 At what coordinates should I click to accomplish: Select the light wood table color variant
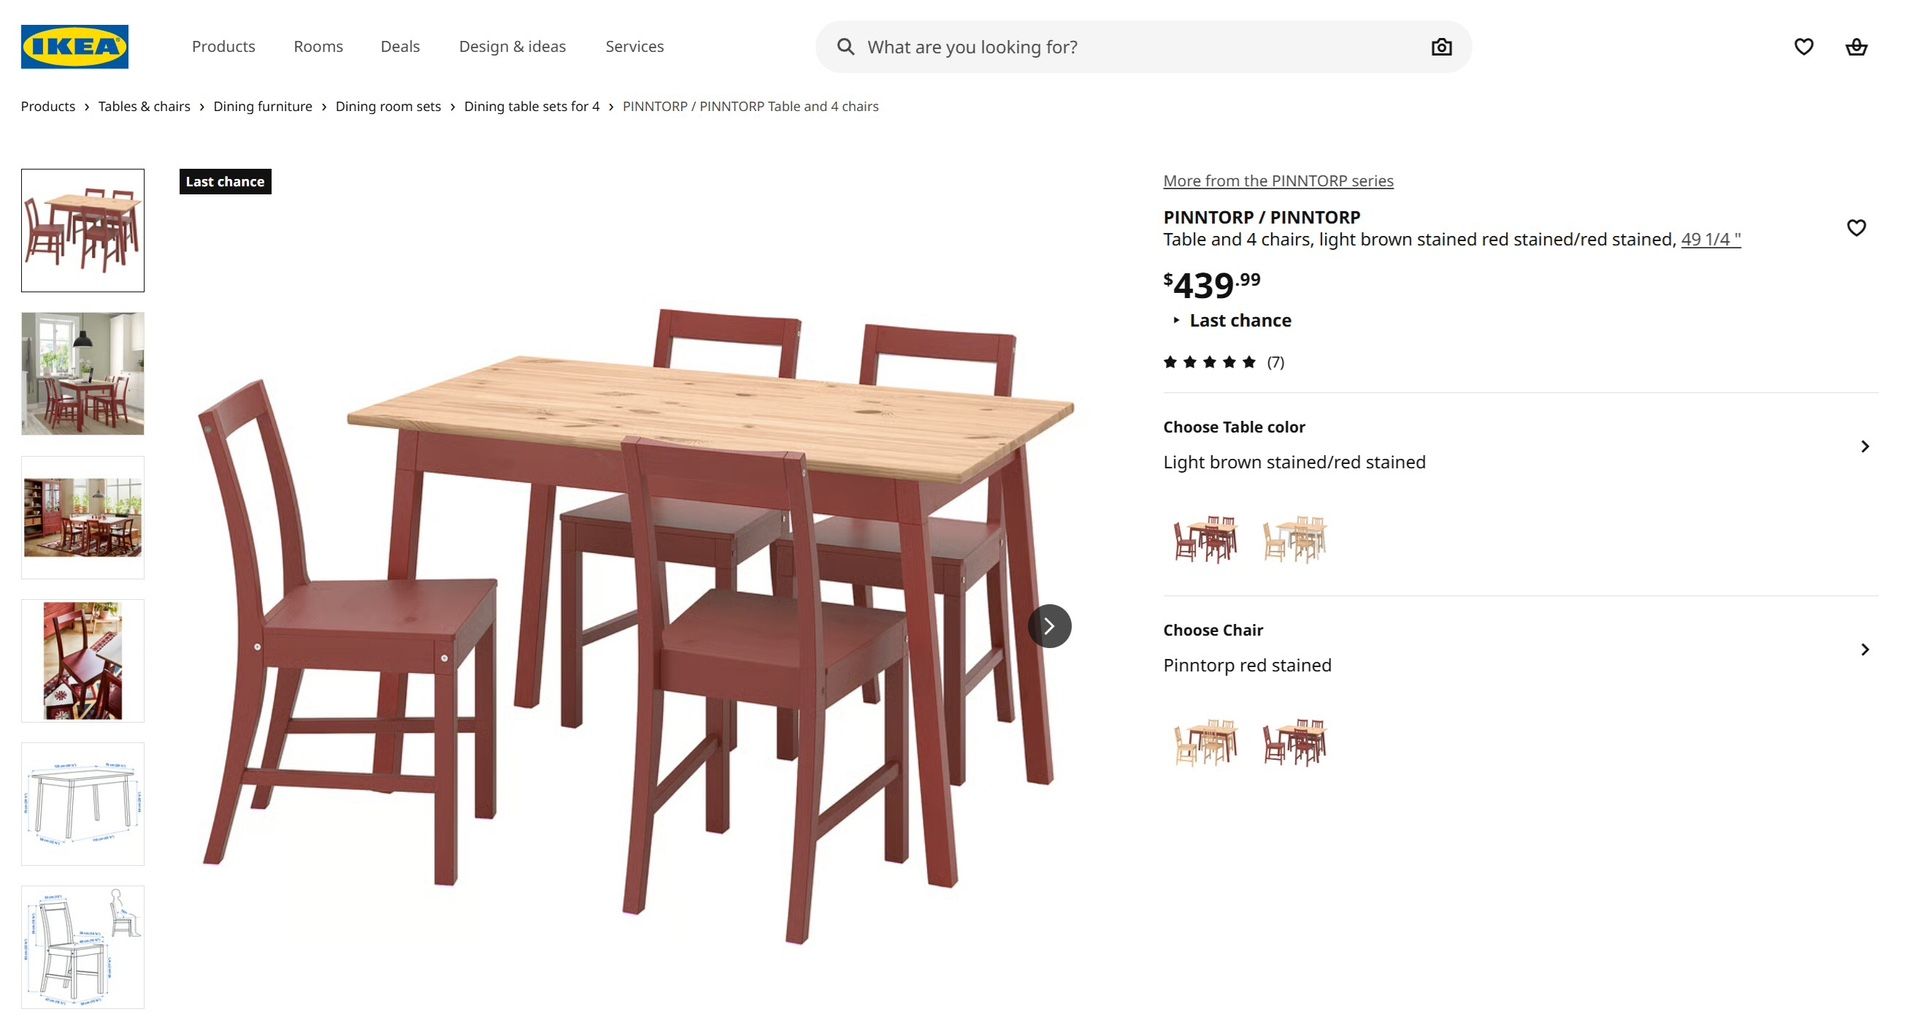[x=1294, y=540]
